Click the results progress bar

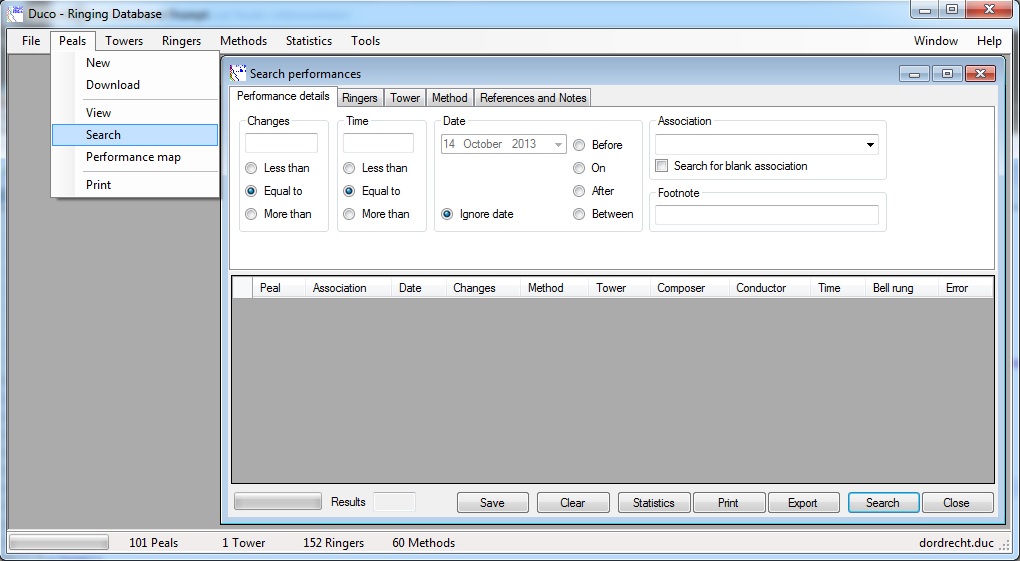[x=277, y=502]
